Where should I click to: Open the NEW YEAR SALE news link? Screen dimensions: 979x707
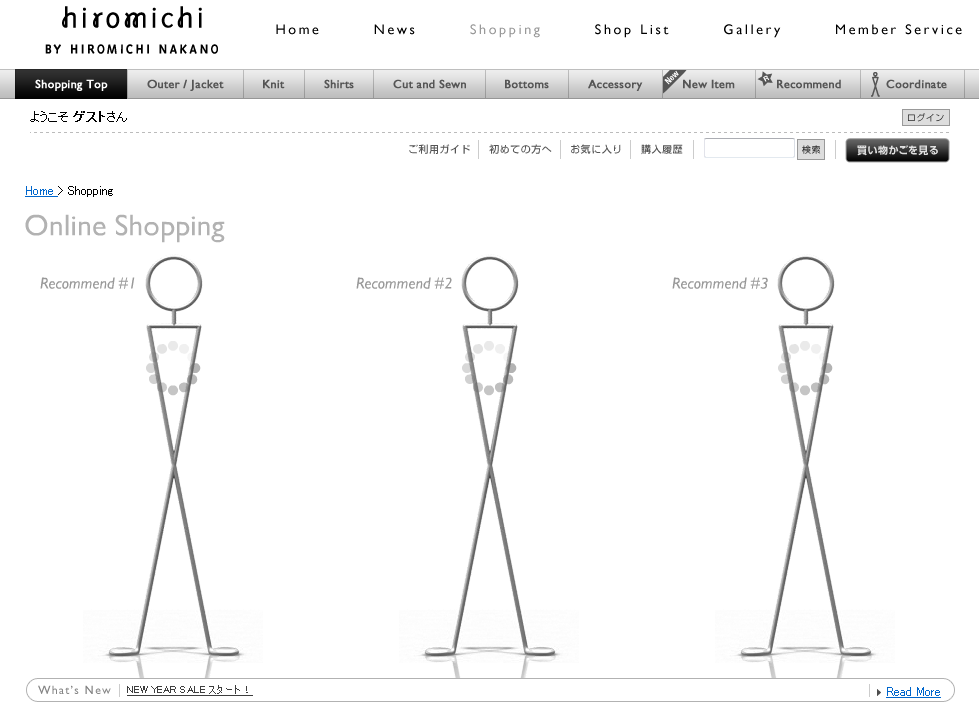click(x=189, y=690)
